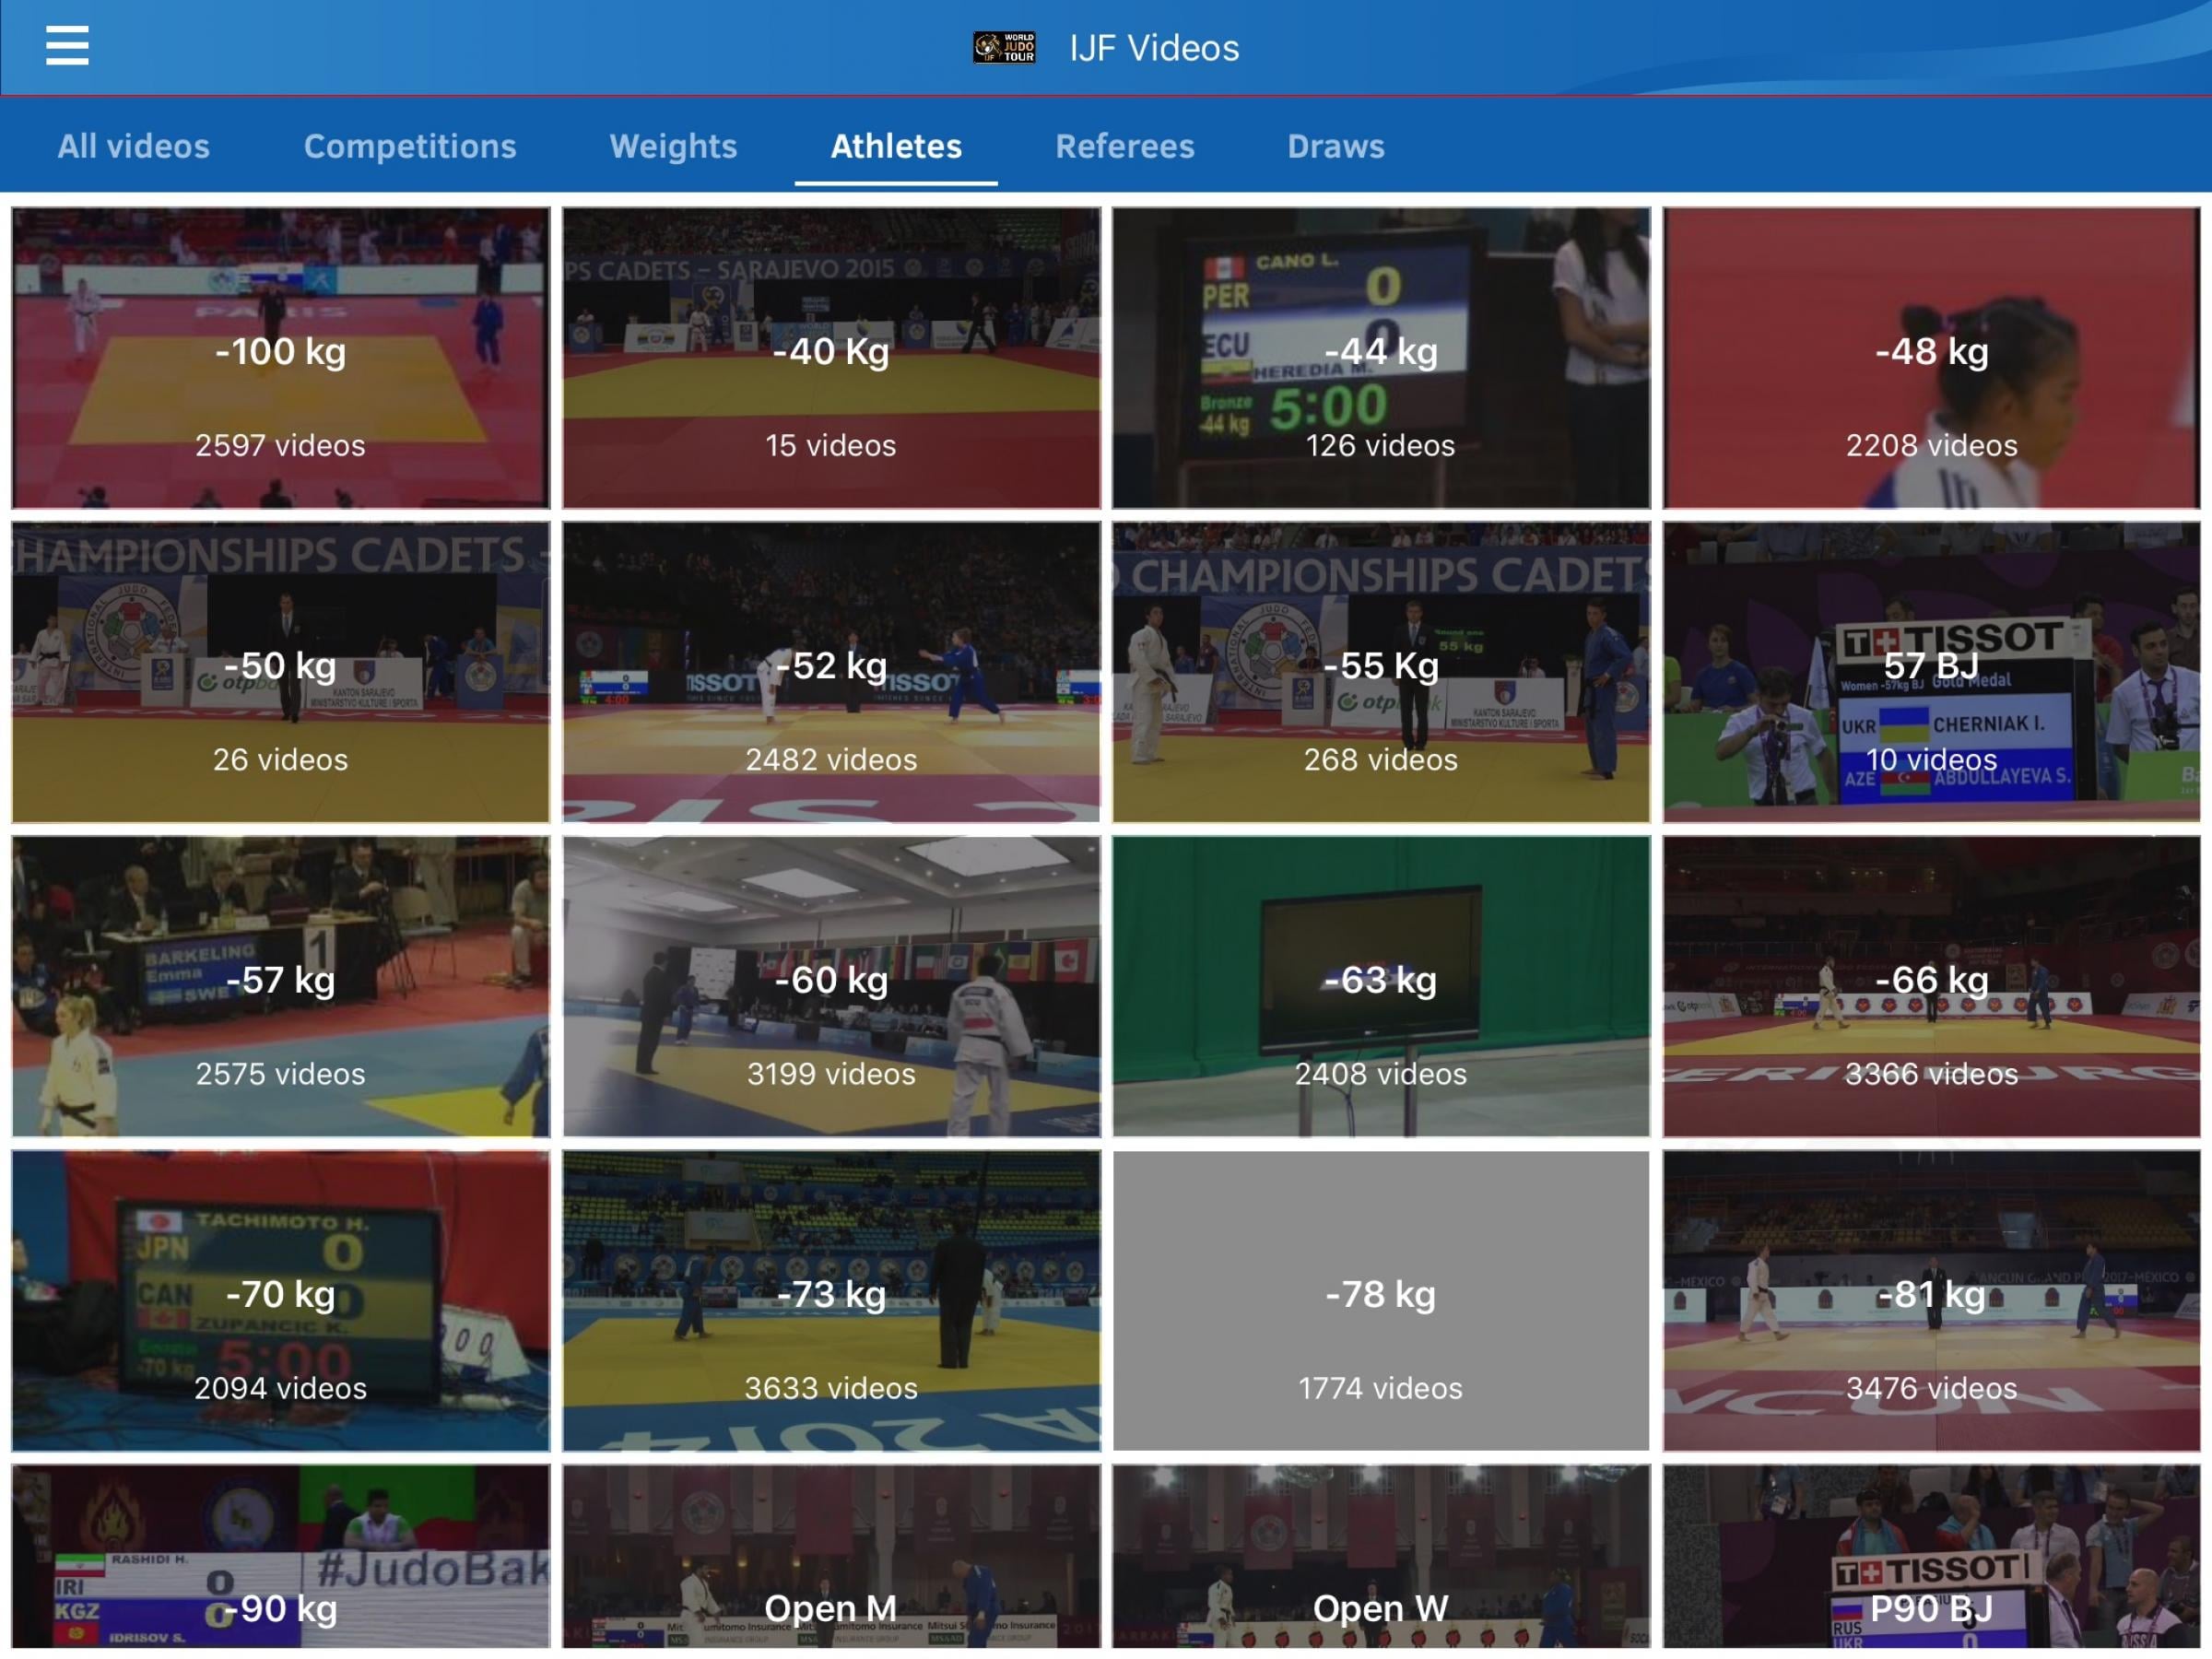This screenshot has height=1659, width=2212.
Task: Open the Draws tab
Action: 1335,147
